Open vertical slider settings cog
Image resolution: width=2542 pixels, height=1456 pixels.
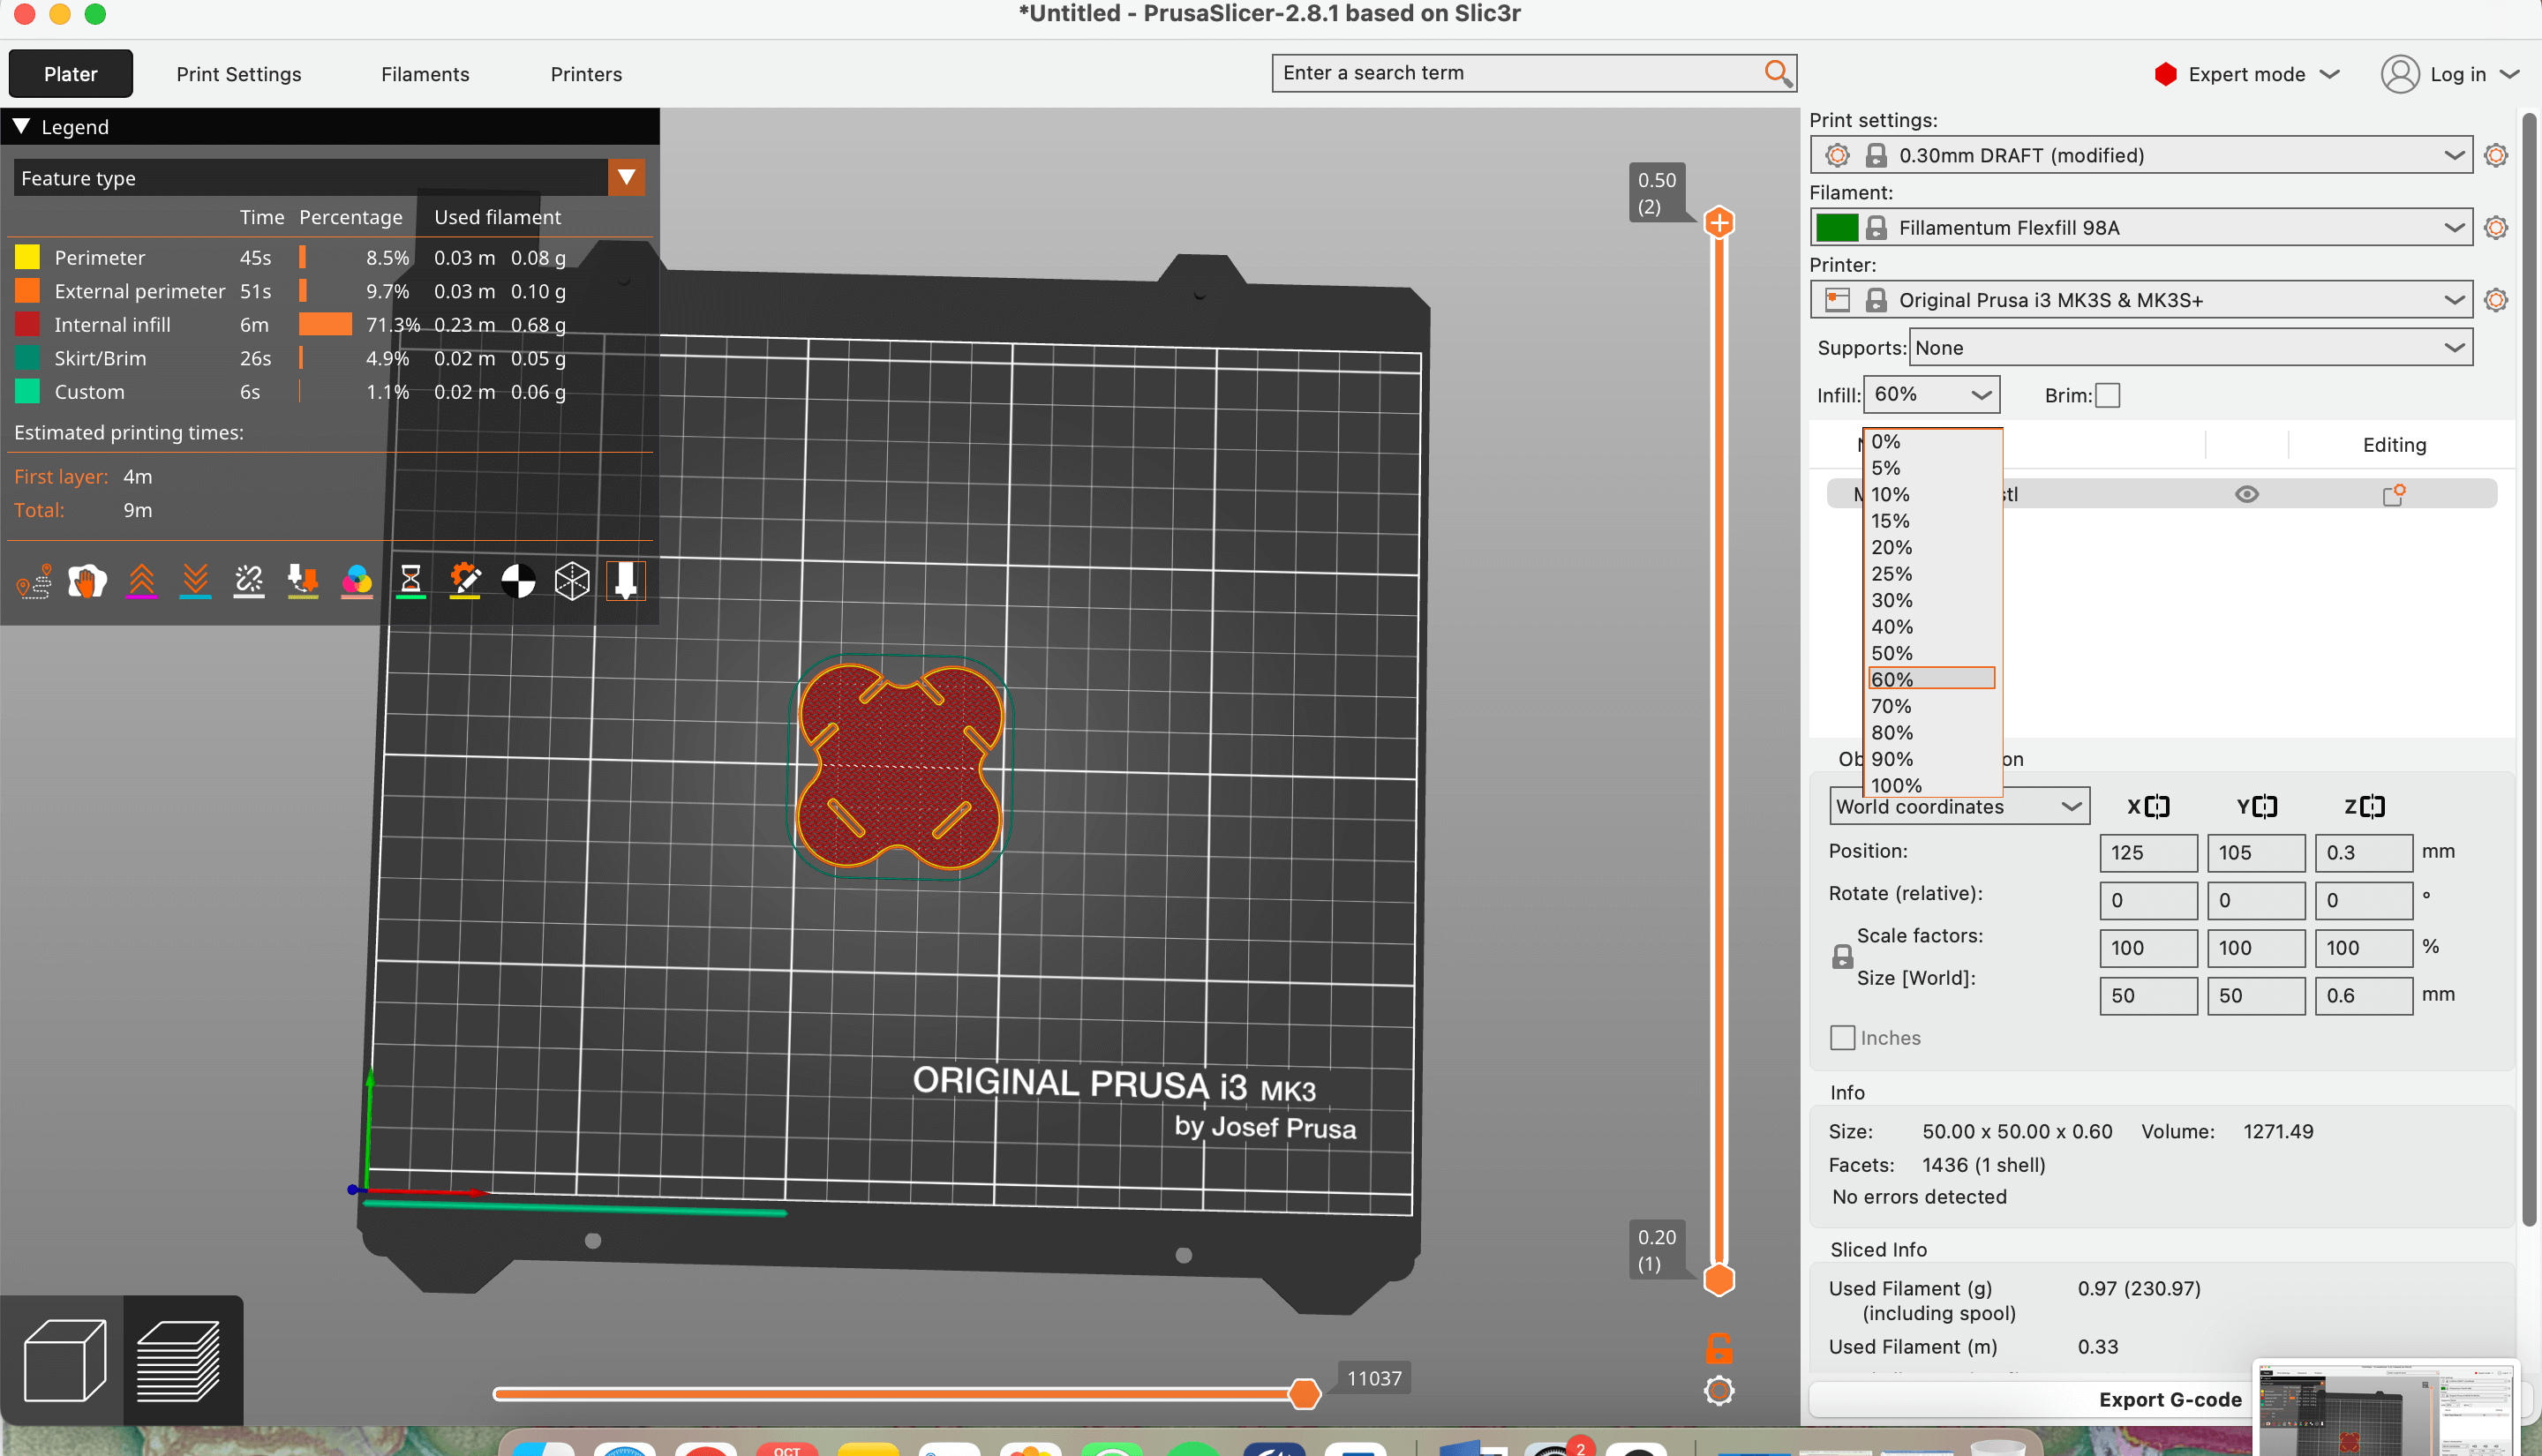click(x=1719, y=1391)
